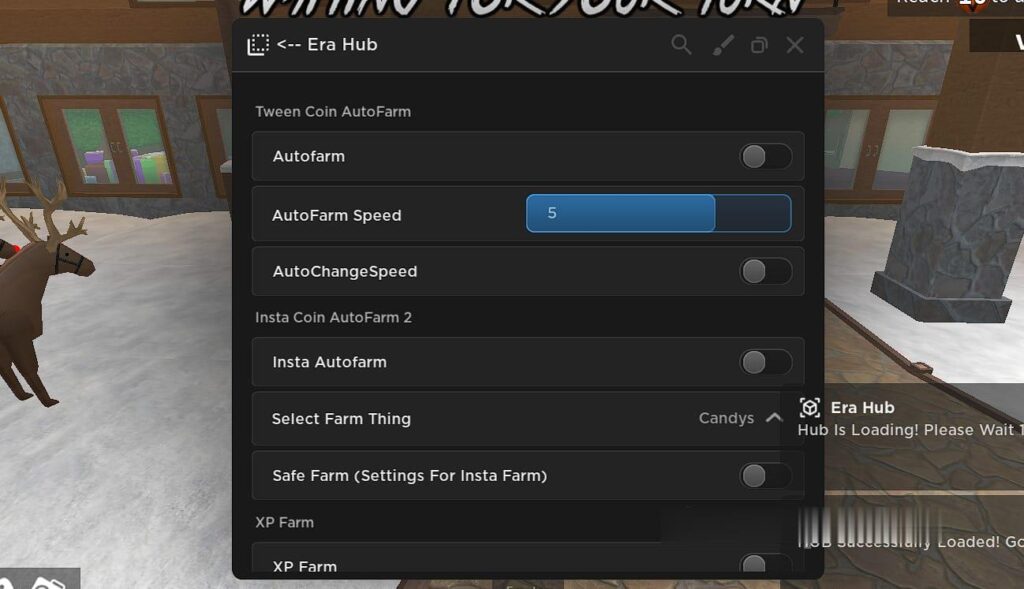Viewport: 1024px width, 589px height.
Task: Click the Tween Coin AutoFarm section header
Action: [333, 112]
